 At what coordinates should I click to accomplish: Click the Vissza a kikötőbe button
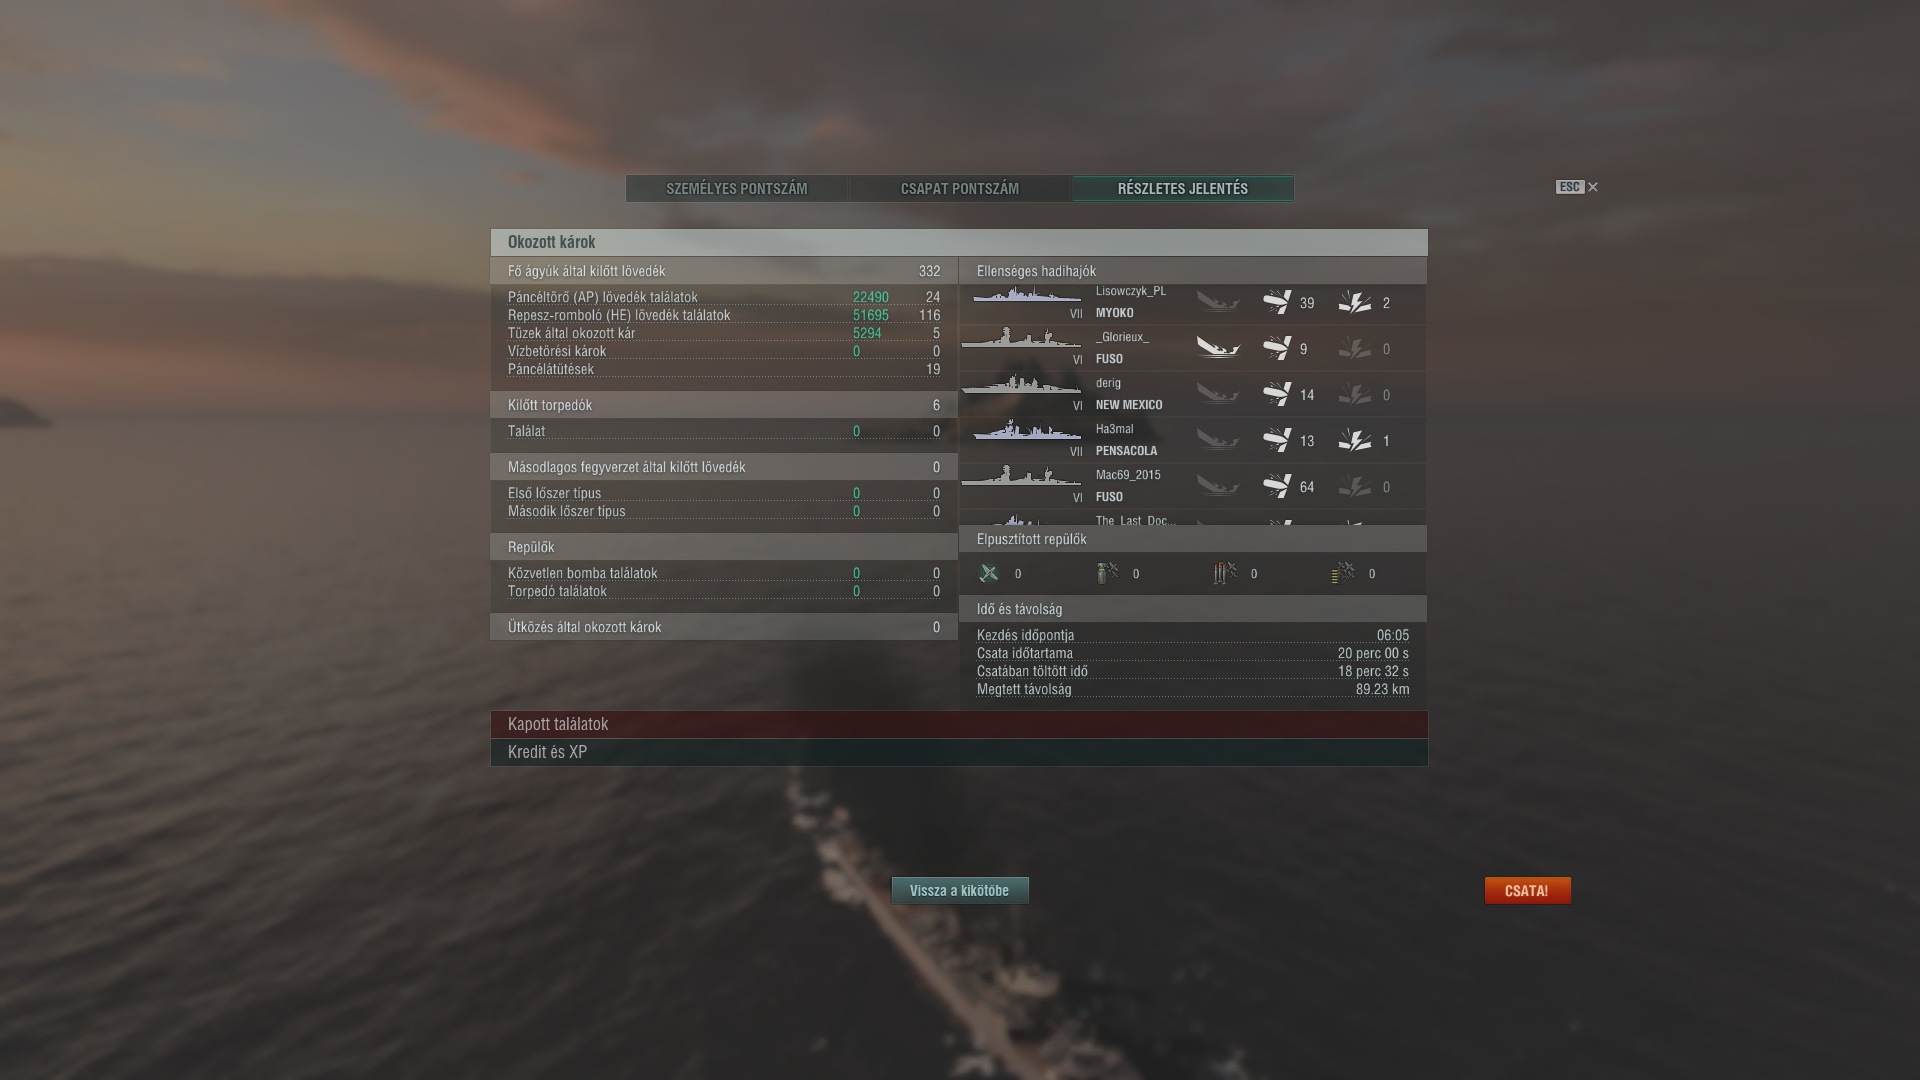coord(960,890)
